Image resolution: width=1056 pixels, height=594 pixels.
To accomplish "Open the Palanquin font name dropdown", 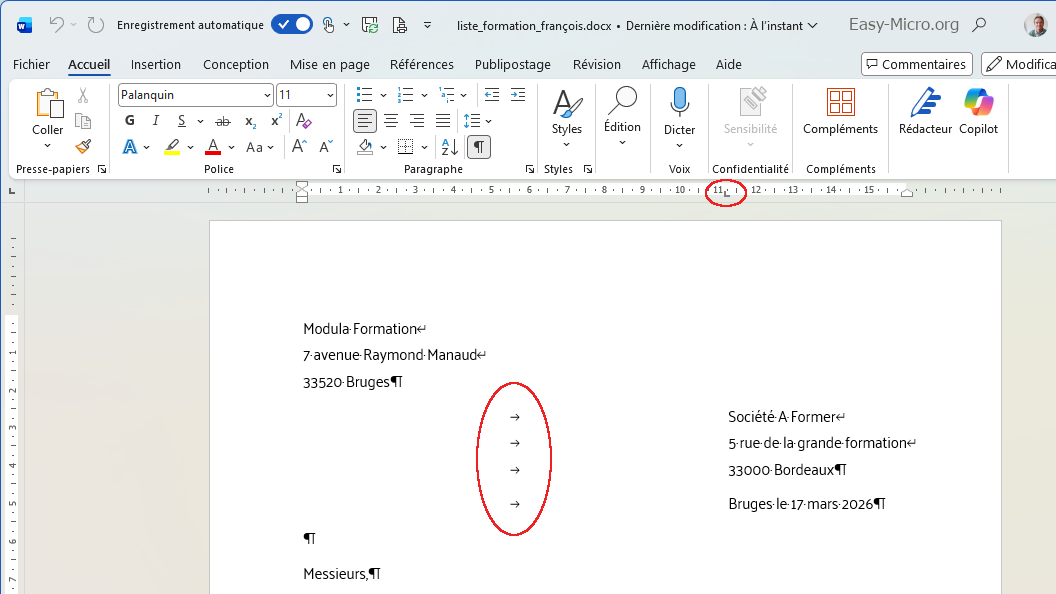I will click(267, 95).
